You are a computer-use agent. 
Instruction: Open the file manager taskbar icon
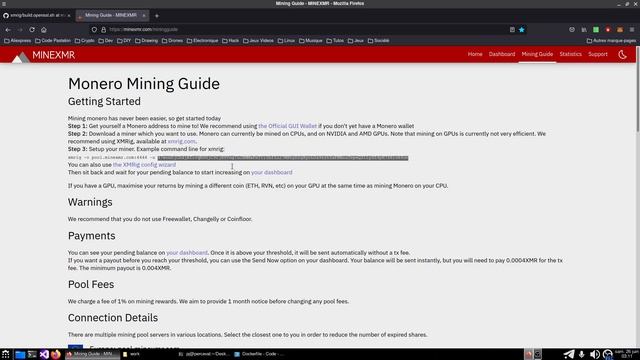pyautogui.click(x=20, y=354)
